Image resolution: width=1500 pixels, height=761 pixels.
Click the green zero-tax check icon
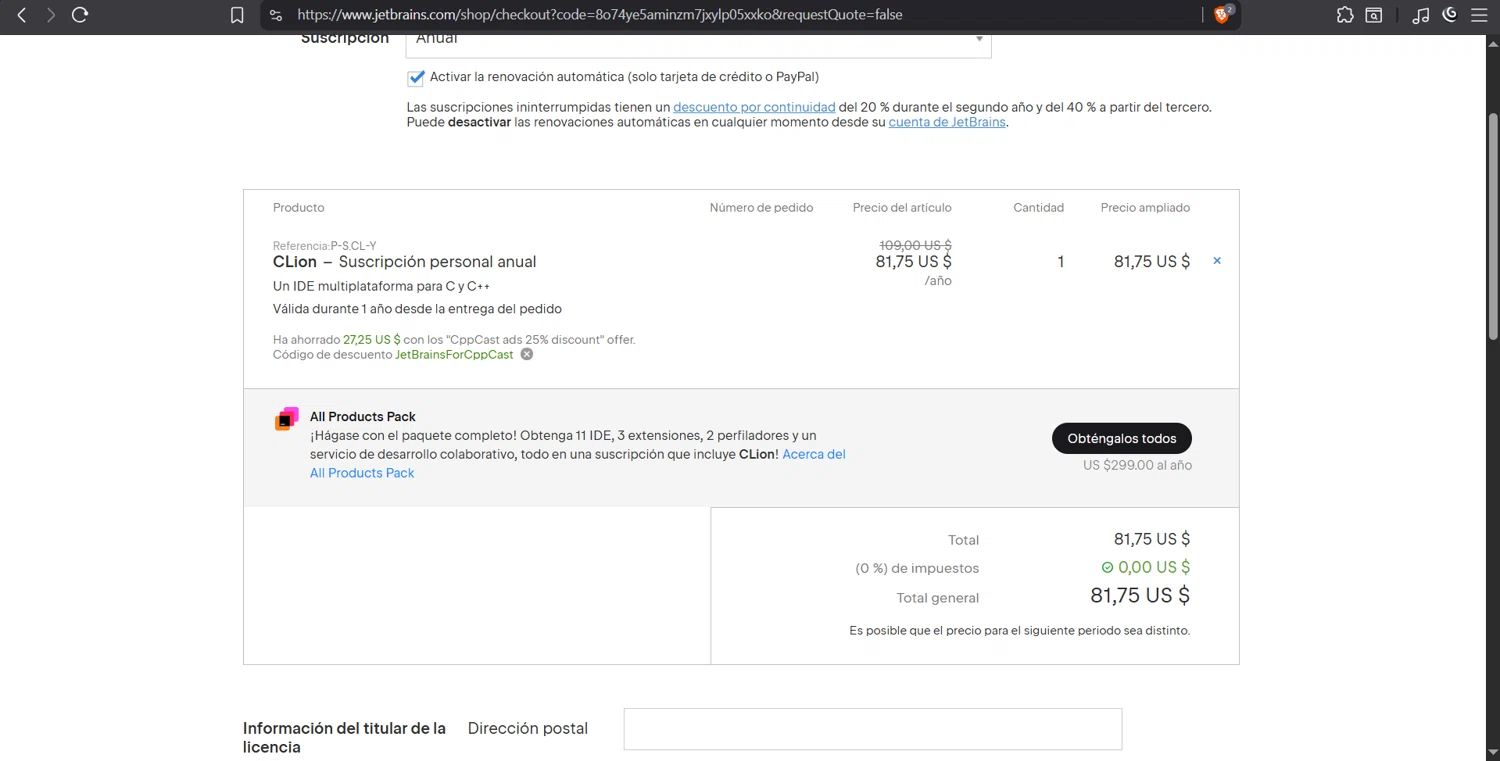point(1107,567)
